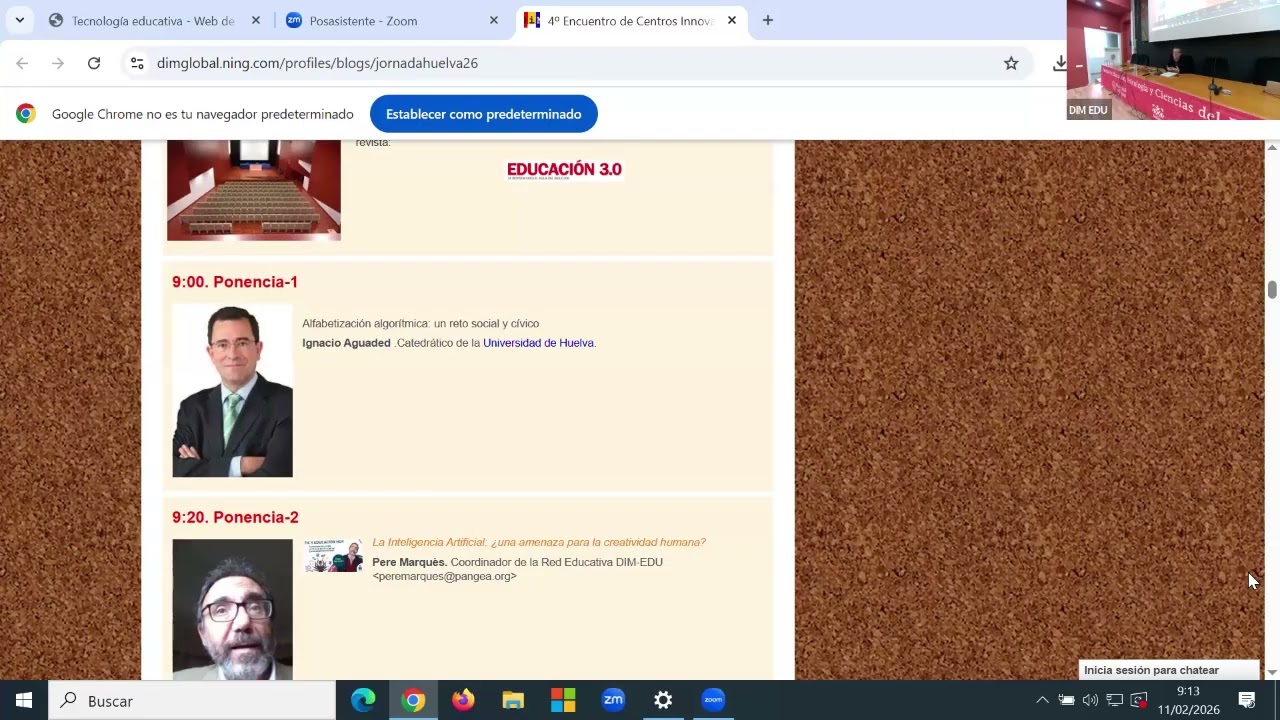Launch Microsoft Edge from the taskbar

click(363, 700)
